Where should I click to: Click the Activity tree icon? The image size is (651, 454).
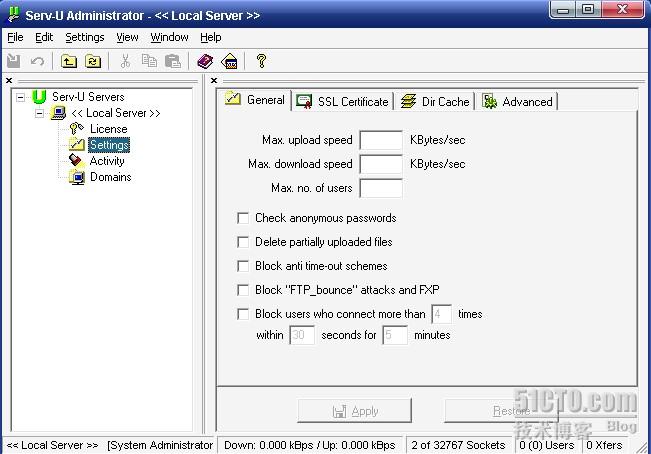tap(76, 161)
